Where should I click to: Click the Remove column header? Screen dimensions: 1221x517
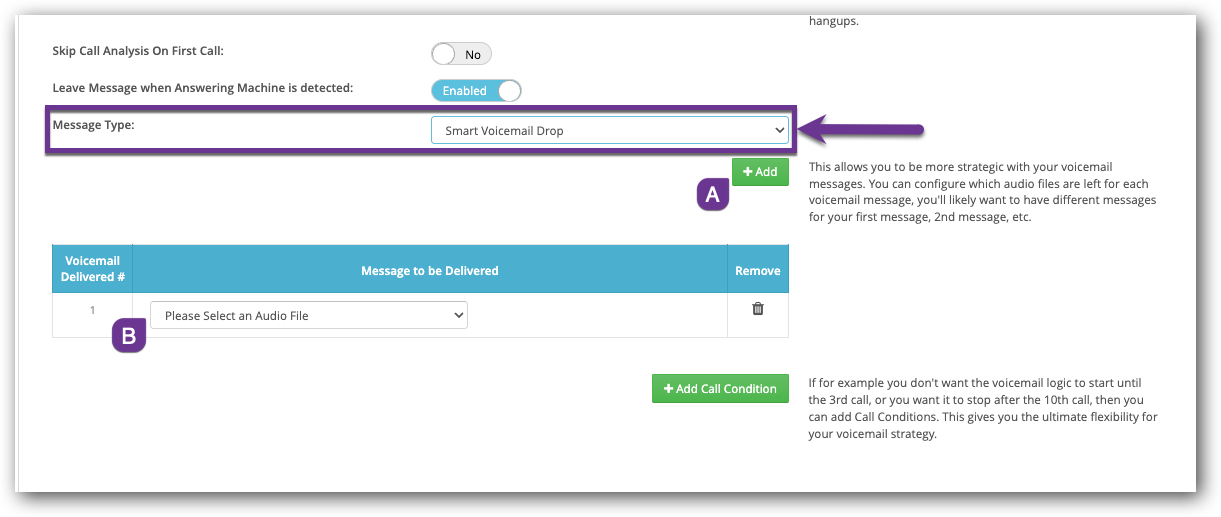pyautogui.click(x=758, y=270)
